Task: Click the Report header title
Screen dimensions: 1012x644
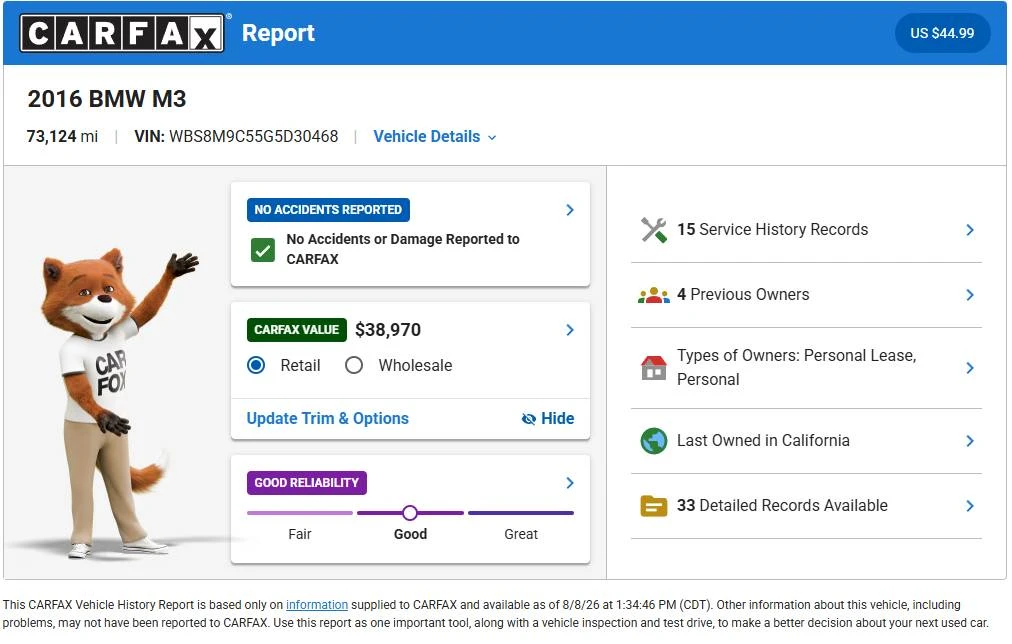Action: click(x=278, y=33)
